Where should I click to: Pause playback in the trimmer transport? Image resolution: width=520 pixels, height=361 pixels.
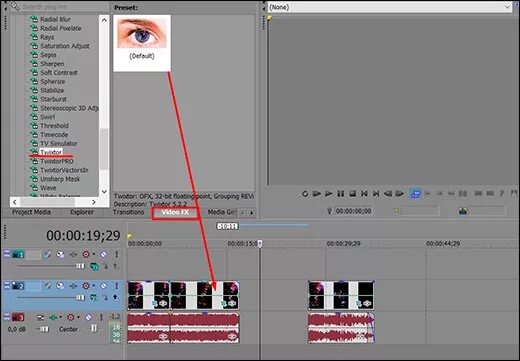point(340,194)
